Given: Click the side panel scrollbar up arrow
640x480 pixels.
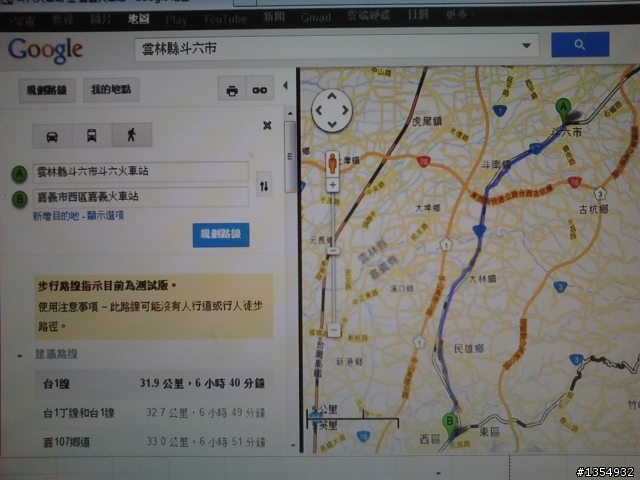Looking at the screenshot, I should pyautogui.click(x=290, y=113).
